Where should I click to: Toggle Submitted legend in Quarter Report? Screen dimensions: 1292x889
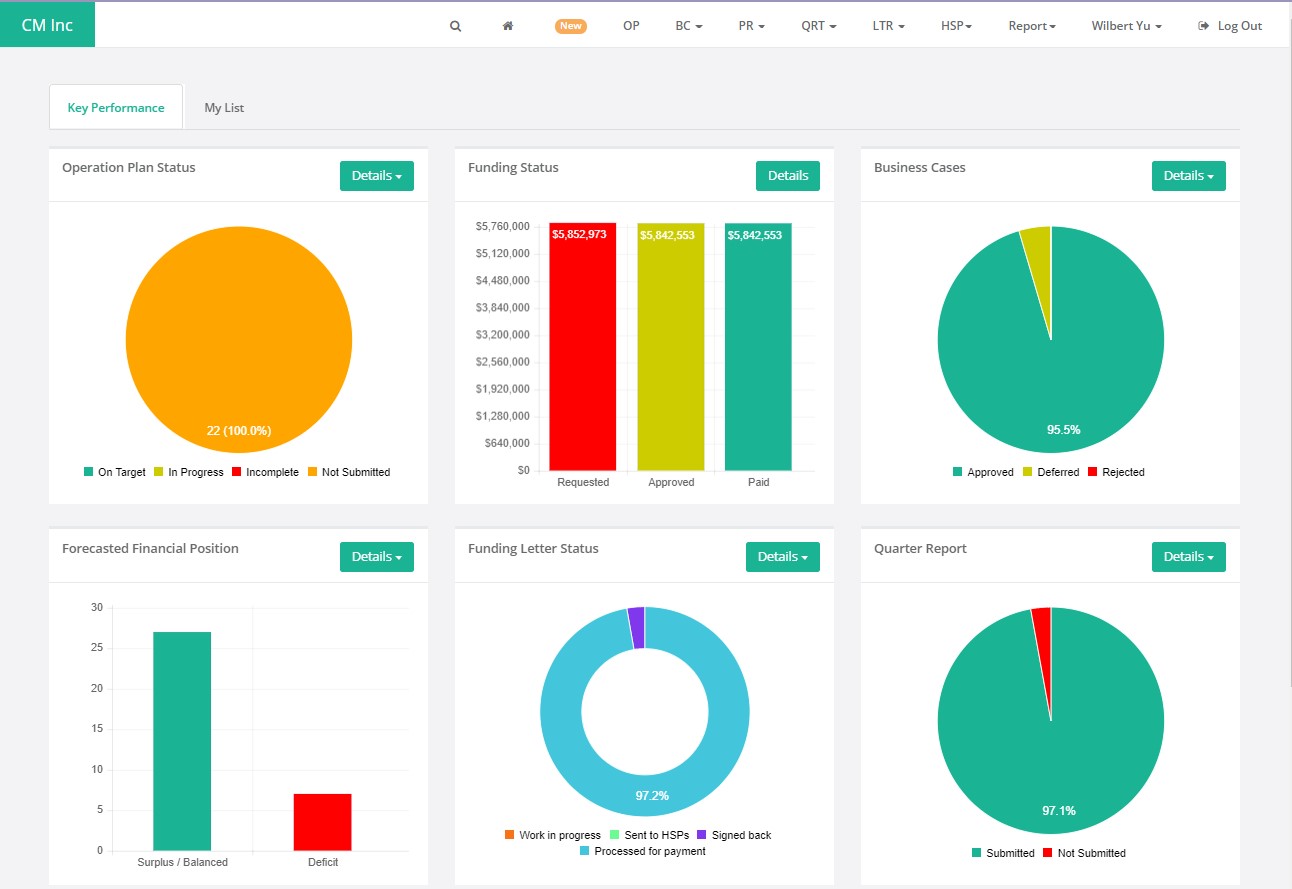click(x=1004, y=853)
